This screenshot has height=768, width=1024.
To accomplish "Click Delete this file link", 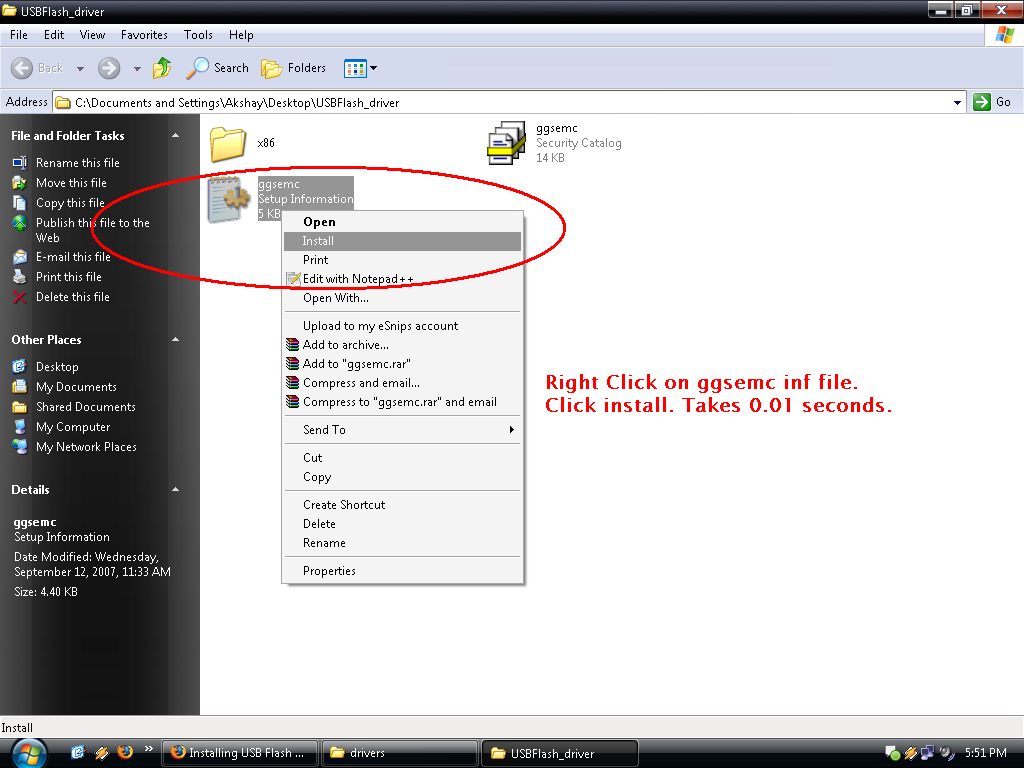I will [72, 297].
